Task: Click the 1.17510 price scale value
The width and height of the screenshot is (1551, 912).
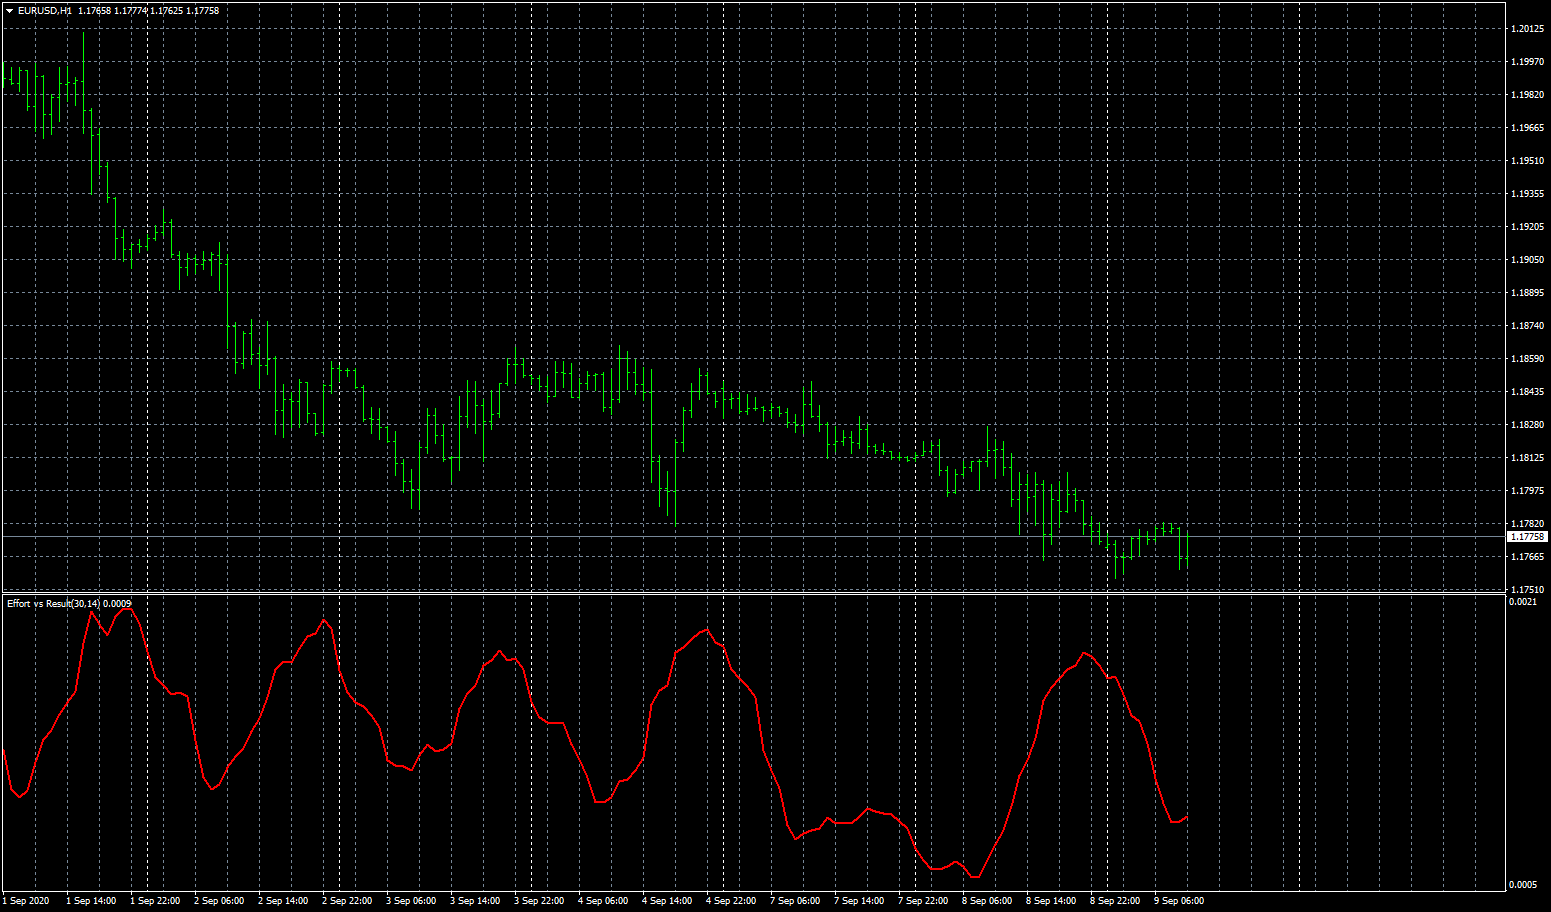Action: pos(1527,590)
